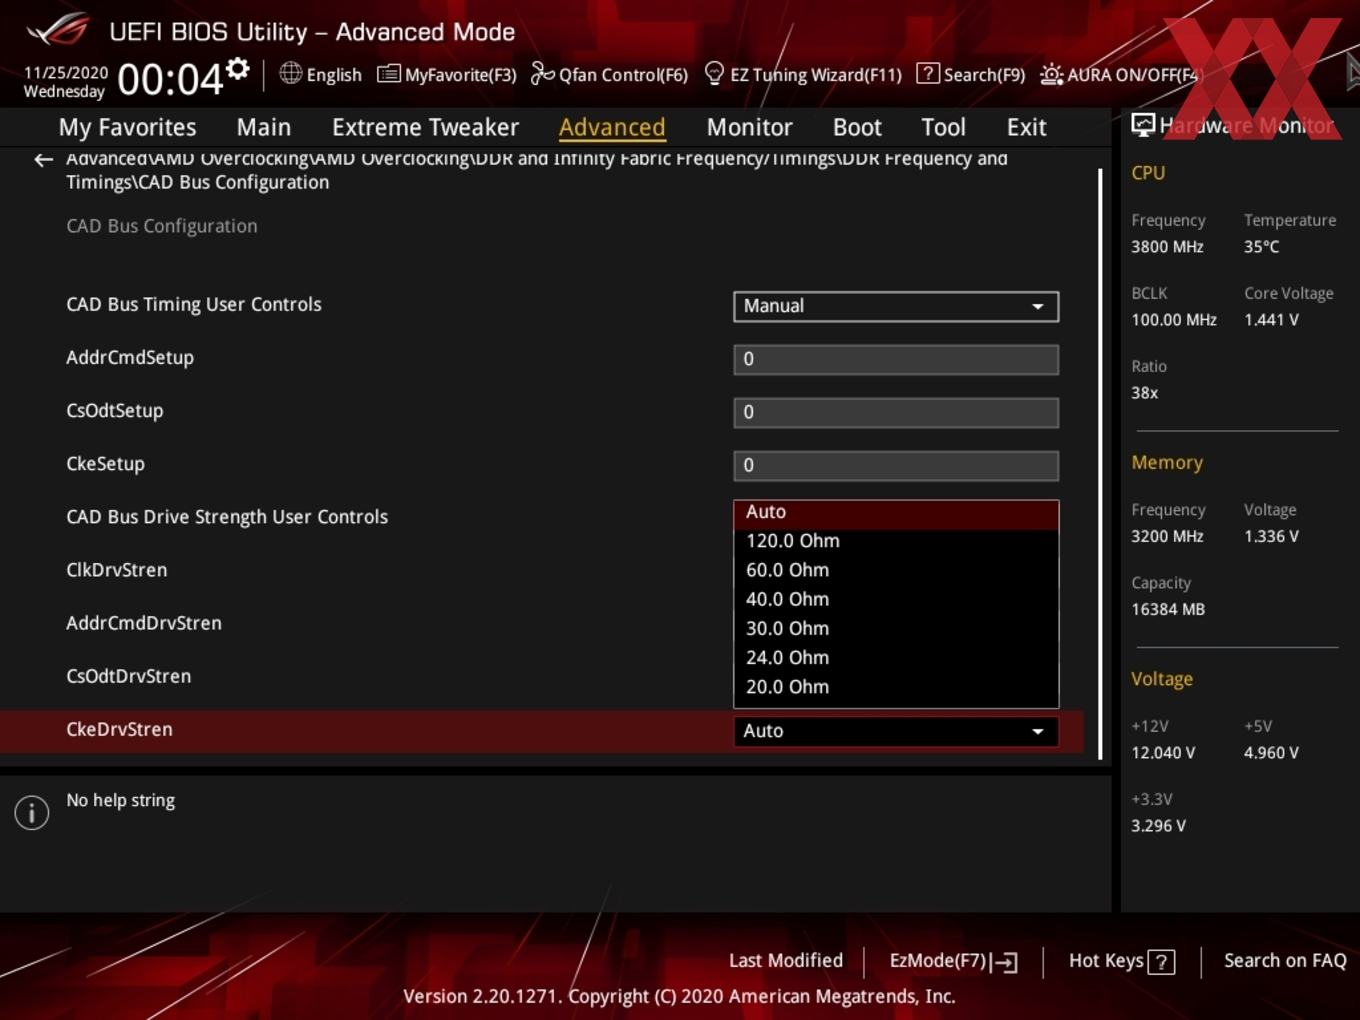The image size is (1360, 1020).
Task: Select Auto in the open dropdown list
Action: (x=896, y=512)
